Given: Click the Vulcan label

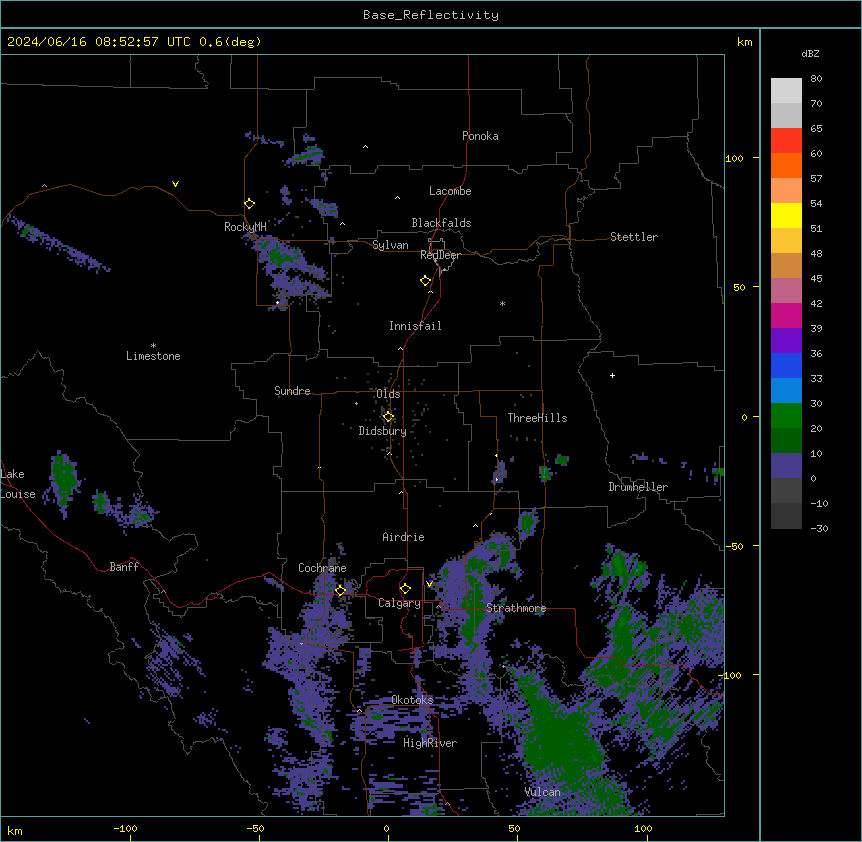Looking at the screenshot, I should point(543,792).
